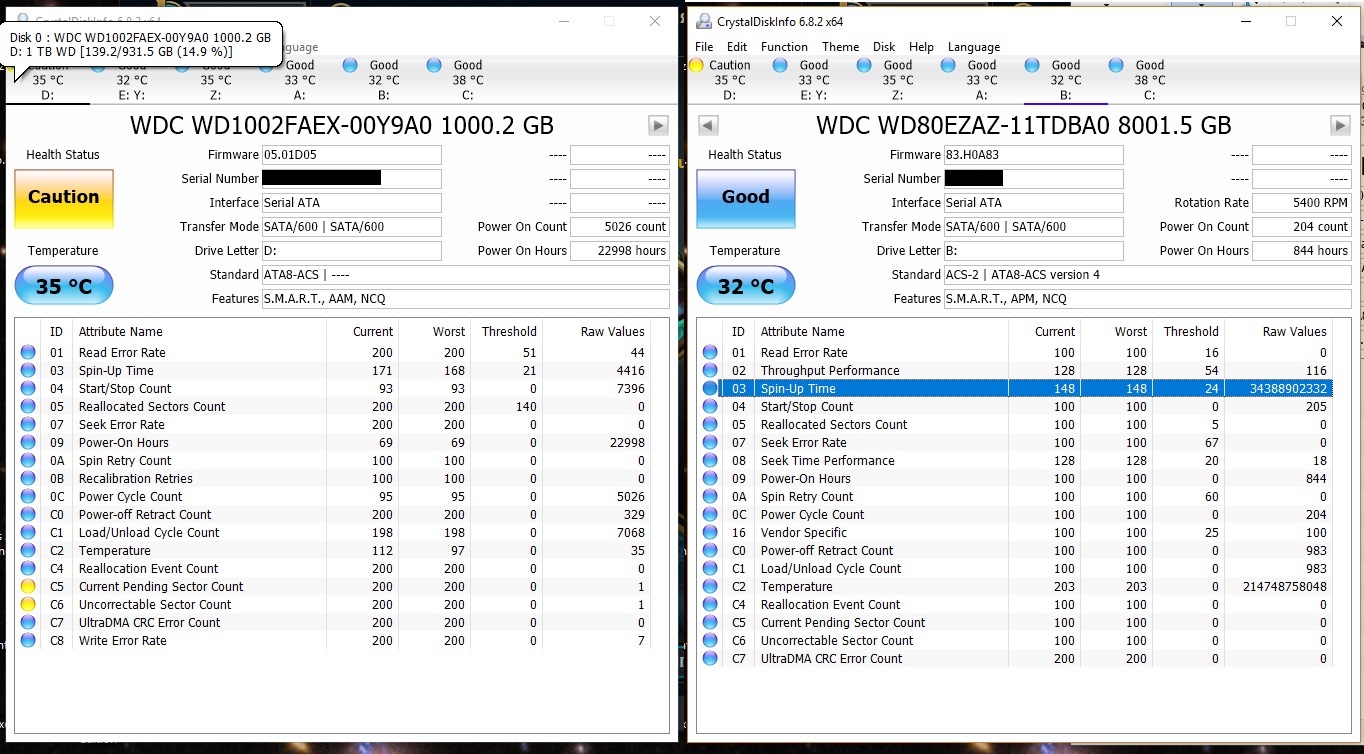The height and width of the screenshot is (754, 1364).
Task: Click next disk arrow in left window
Action: 658,125
